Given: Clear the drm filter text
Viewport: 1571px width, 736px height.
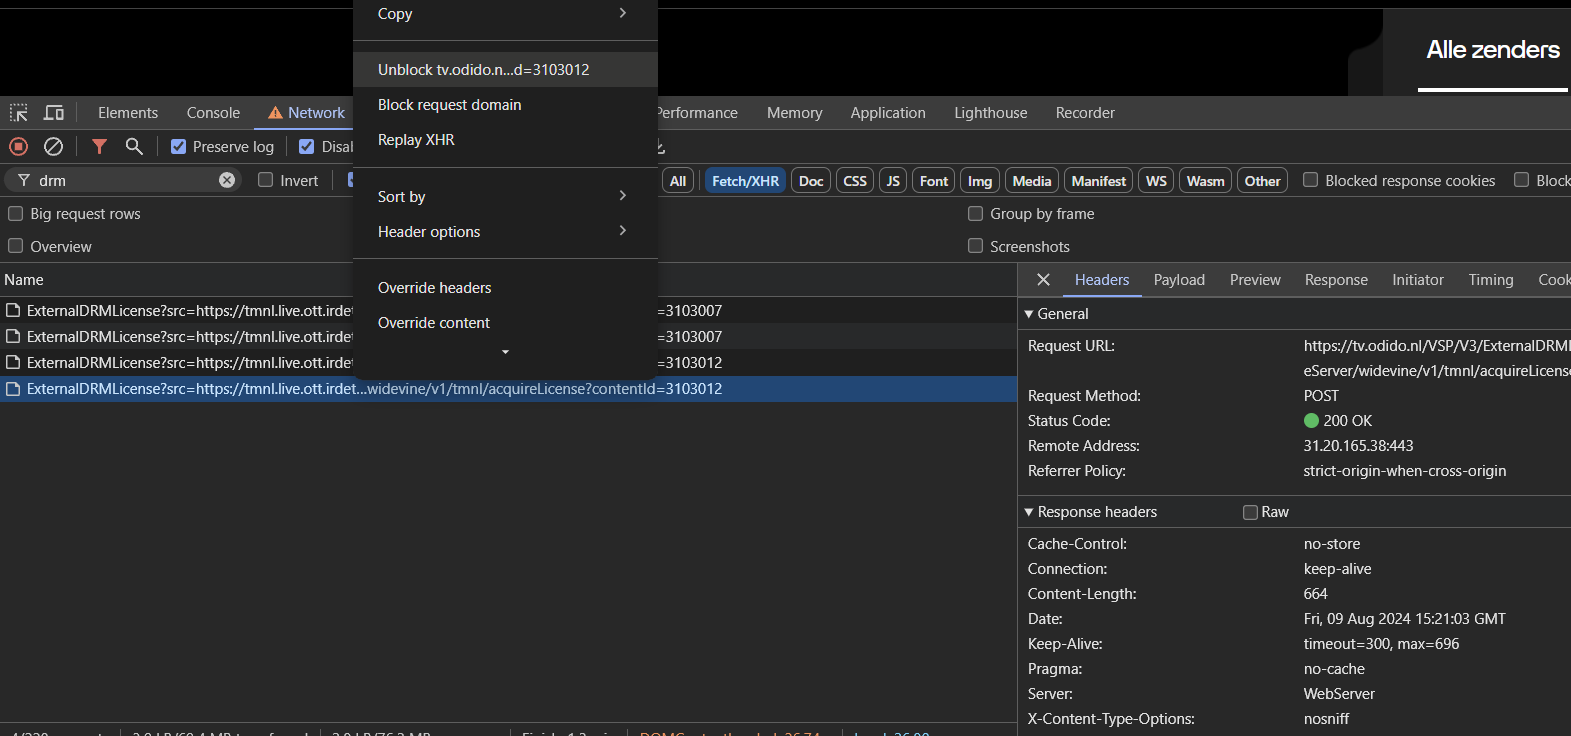Looking at the screenshot, I should point(227,180).
